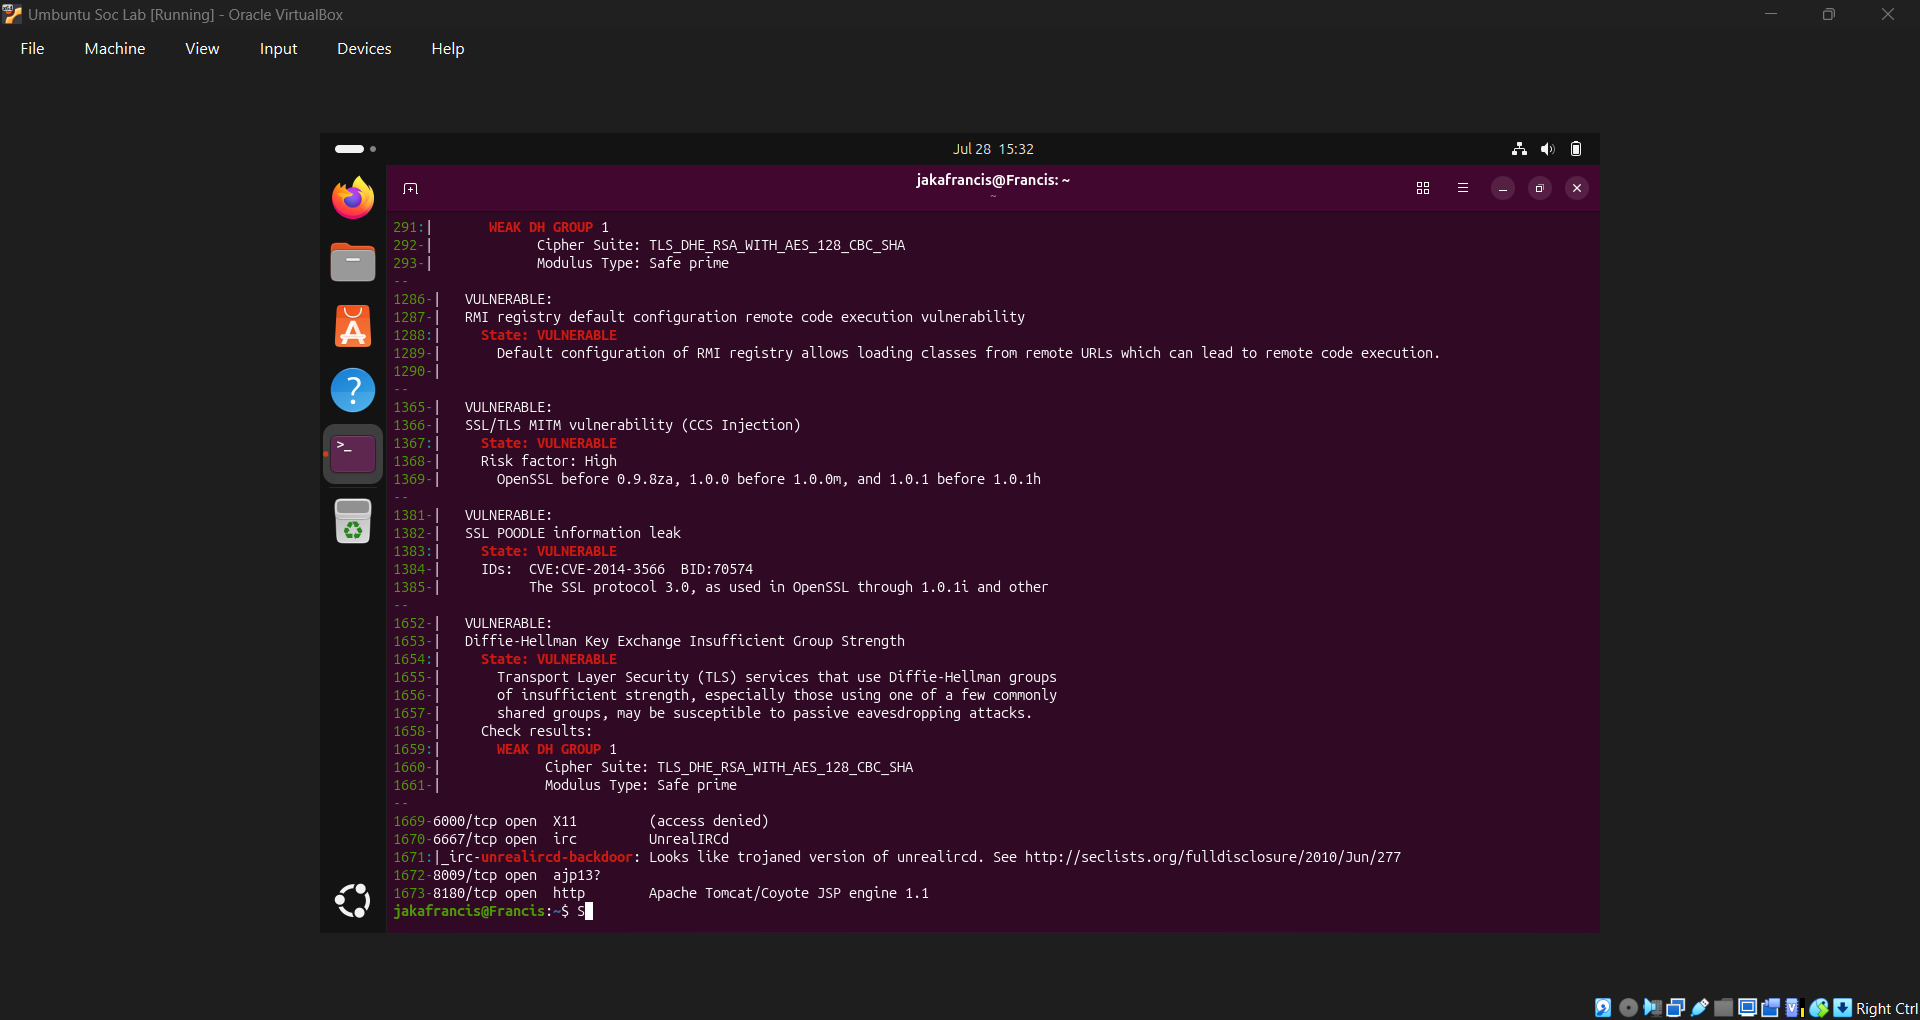Click the grid icon in the Terminal header
The height and width of the screenshot is (1020, 1920).
coord(1423,188)
